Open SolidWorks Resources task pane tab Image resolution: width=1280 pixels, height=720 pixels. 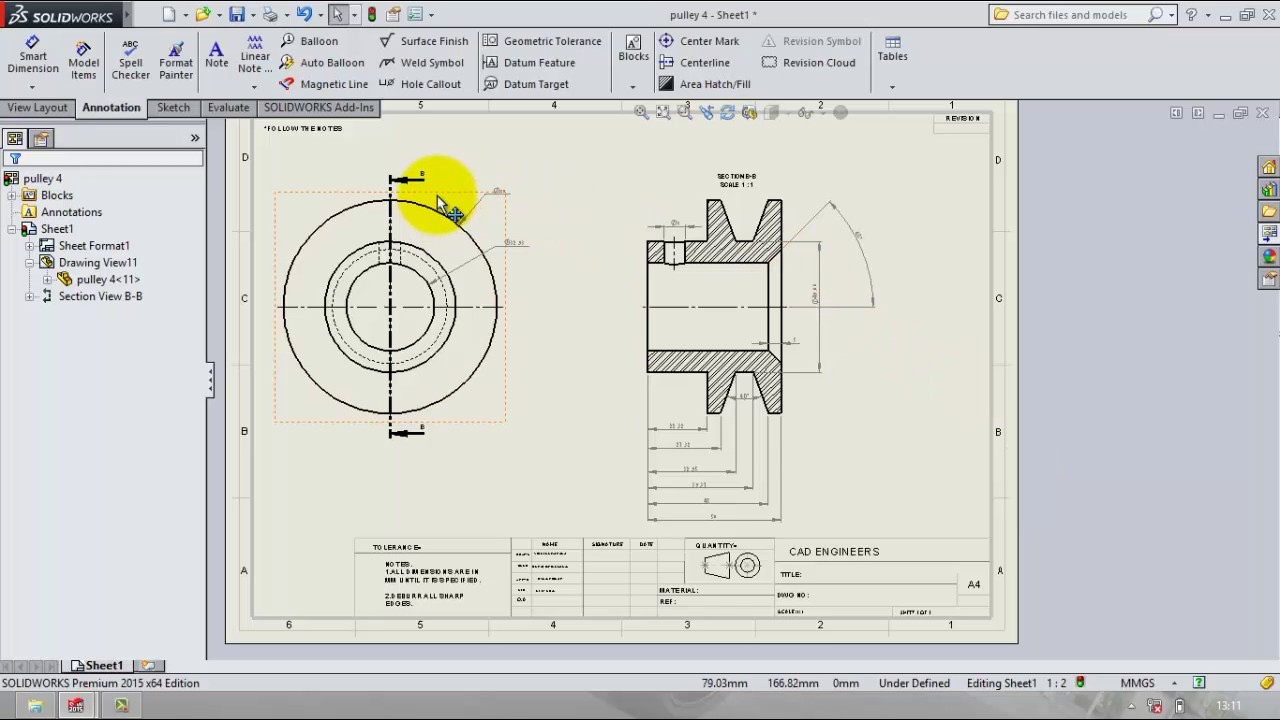click(x=1269, y=167)
